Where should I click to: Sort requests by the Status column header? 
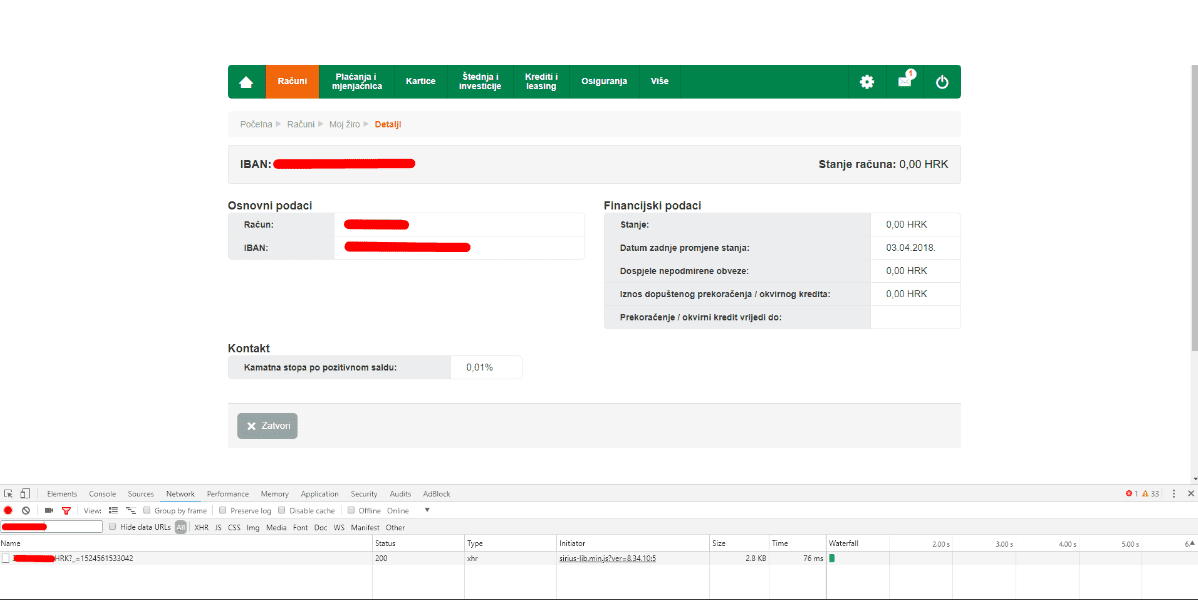pos(419,543)
